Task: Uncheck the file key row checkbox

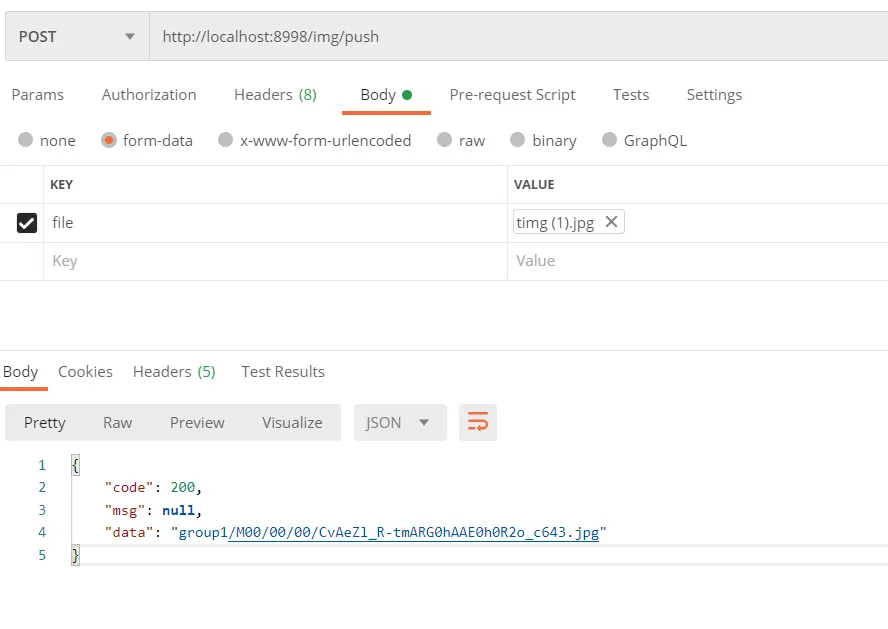Action: (x=27, y=223)
